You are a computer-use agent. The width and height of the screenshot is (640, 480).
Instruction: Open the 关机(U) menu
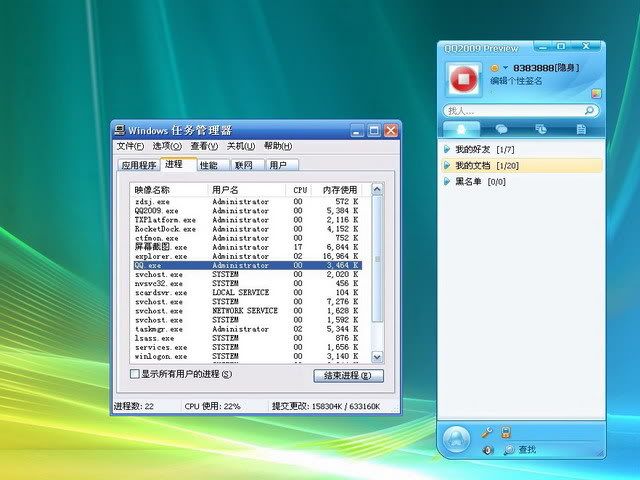(241, 146)
